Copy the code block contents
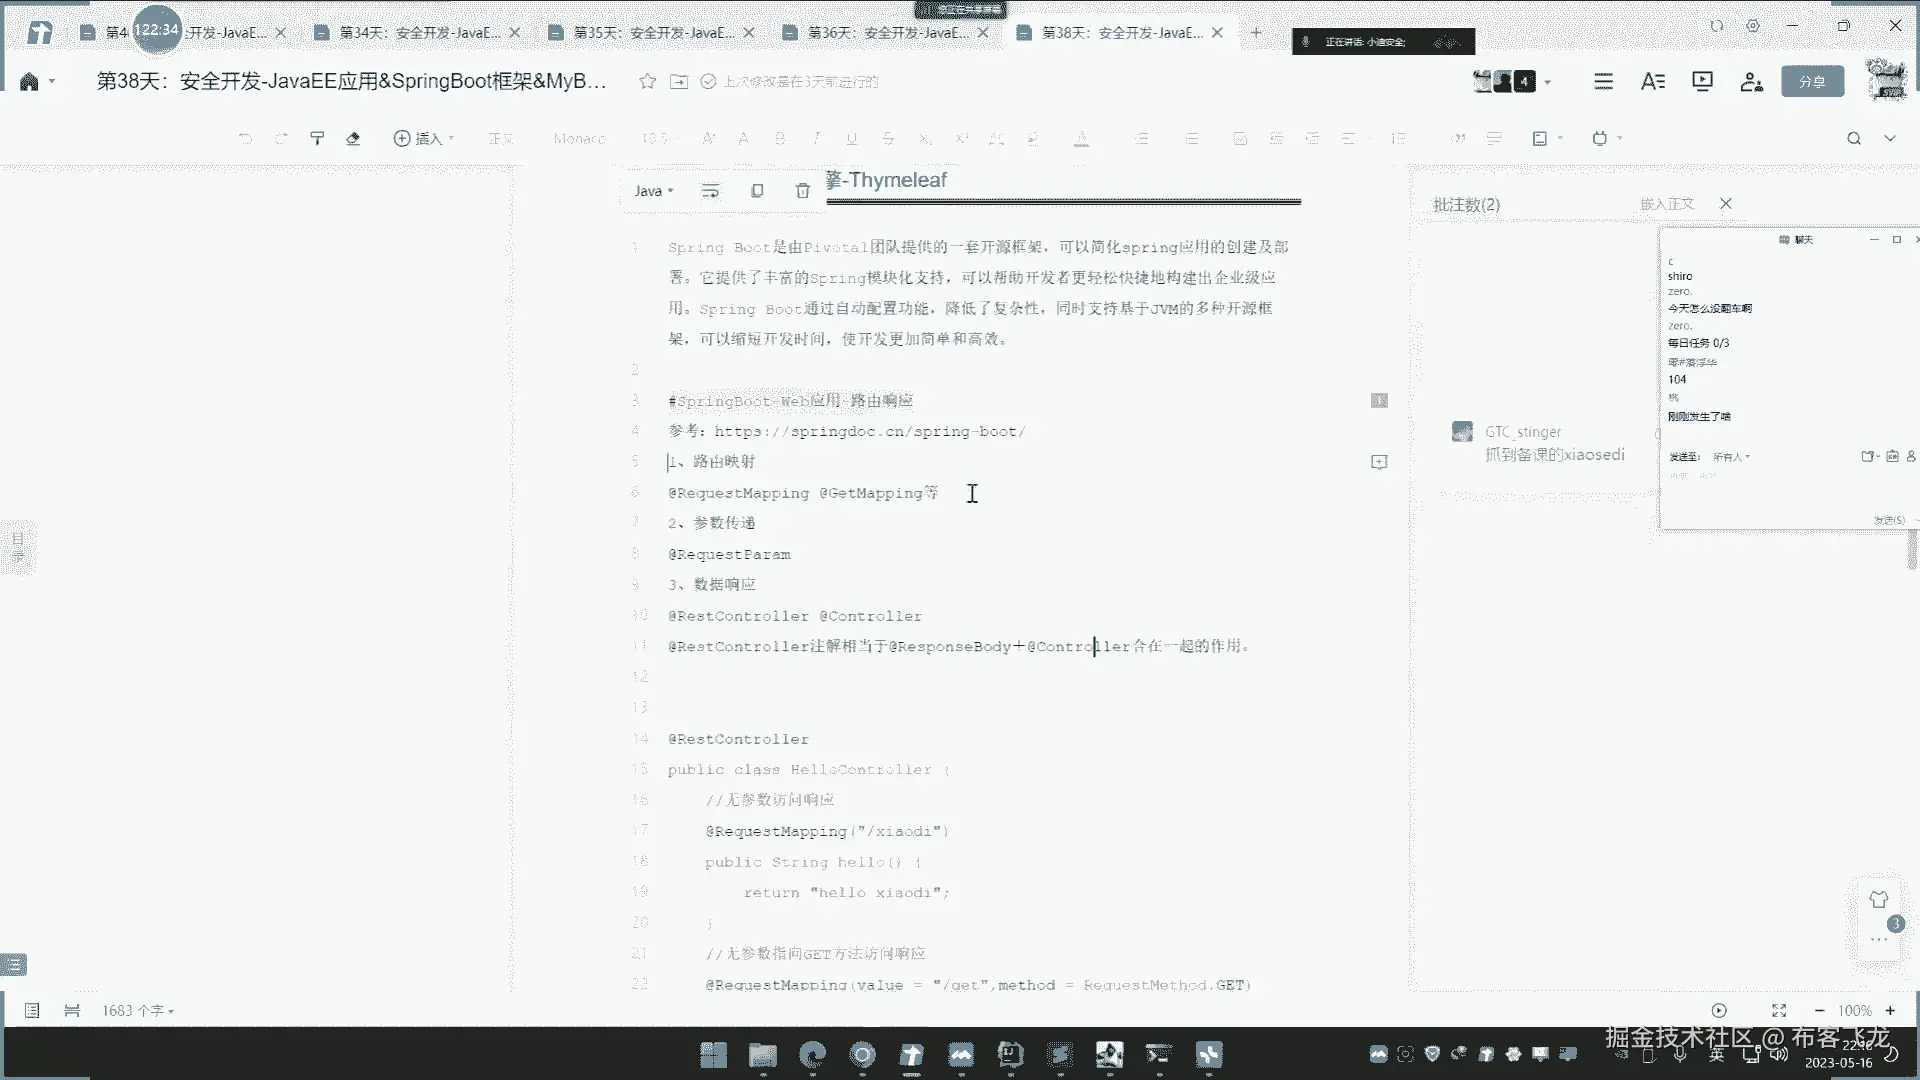Screen dimensions: 1920x1080 tap(757, 191)
